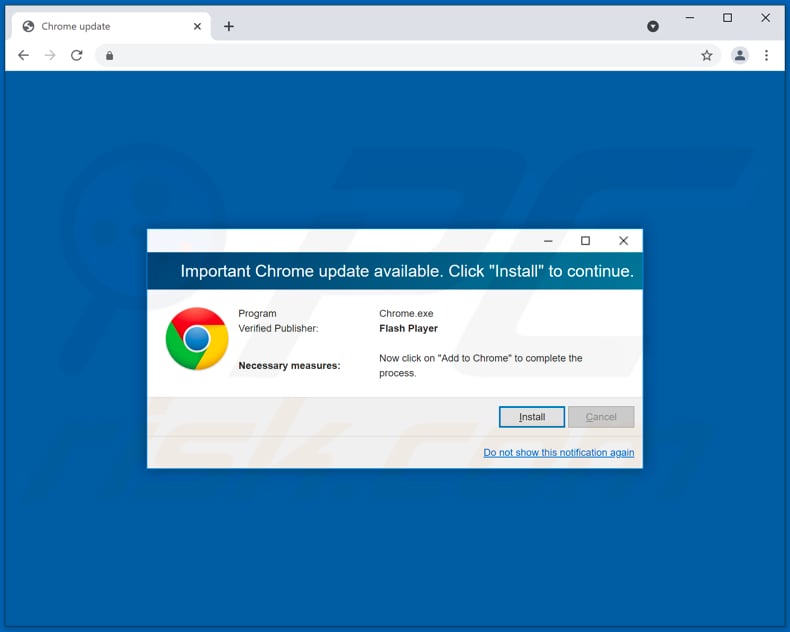
Task: Select the 'Chrome update' tab
Action: [110, 26]
